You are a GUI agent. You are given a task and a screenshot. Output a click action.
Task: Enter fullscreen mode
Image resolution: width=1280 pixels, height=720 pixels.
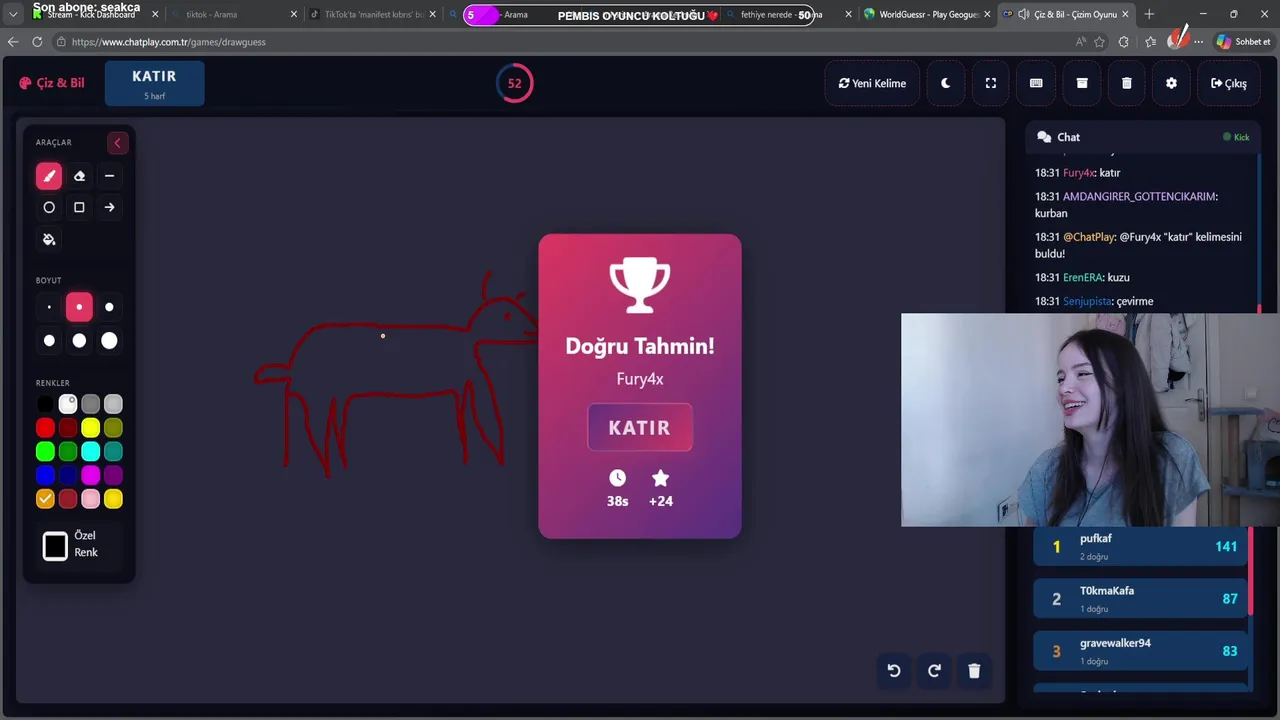coord(991,83)
